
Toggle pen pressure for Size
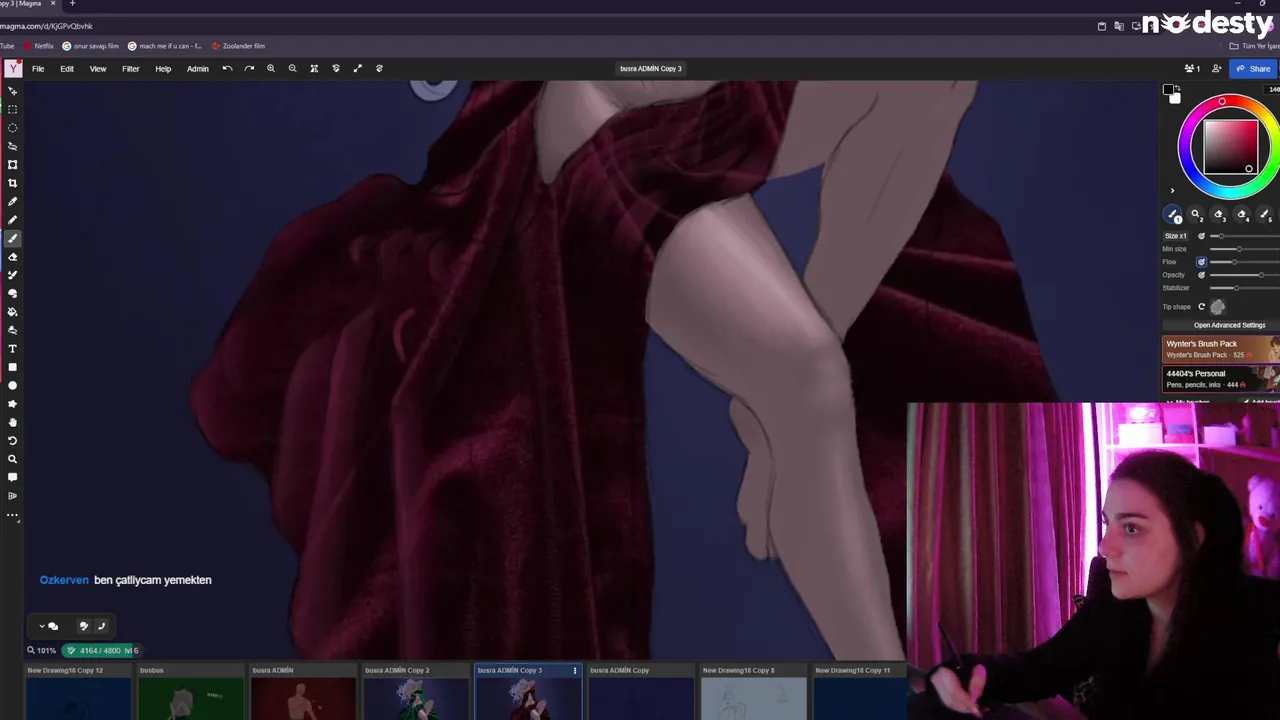pos(1202,236)
